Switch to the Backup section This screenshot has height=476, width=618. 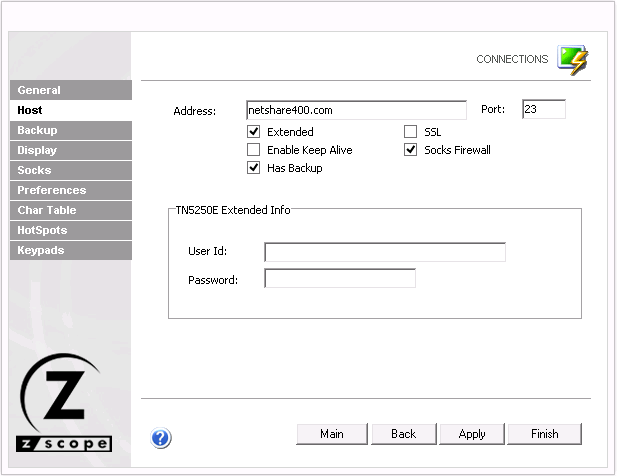point(71,130)
